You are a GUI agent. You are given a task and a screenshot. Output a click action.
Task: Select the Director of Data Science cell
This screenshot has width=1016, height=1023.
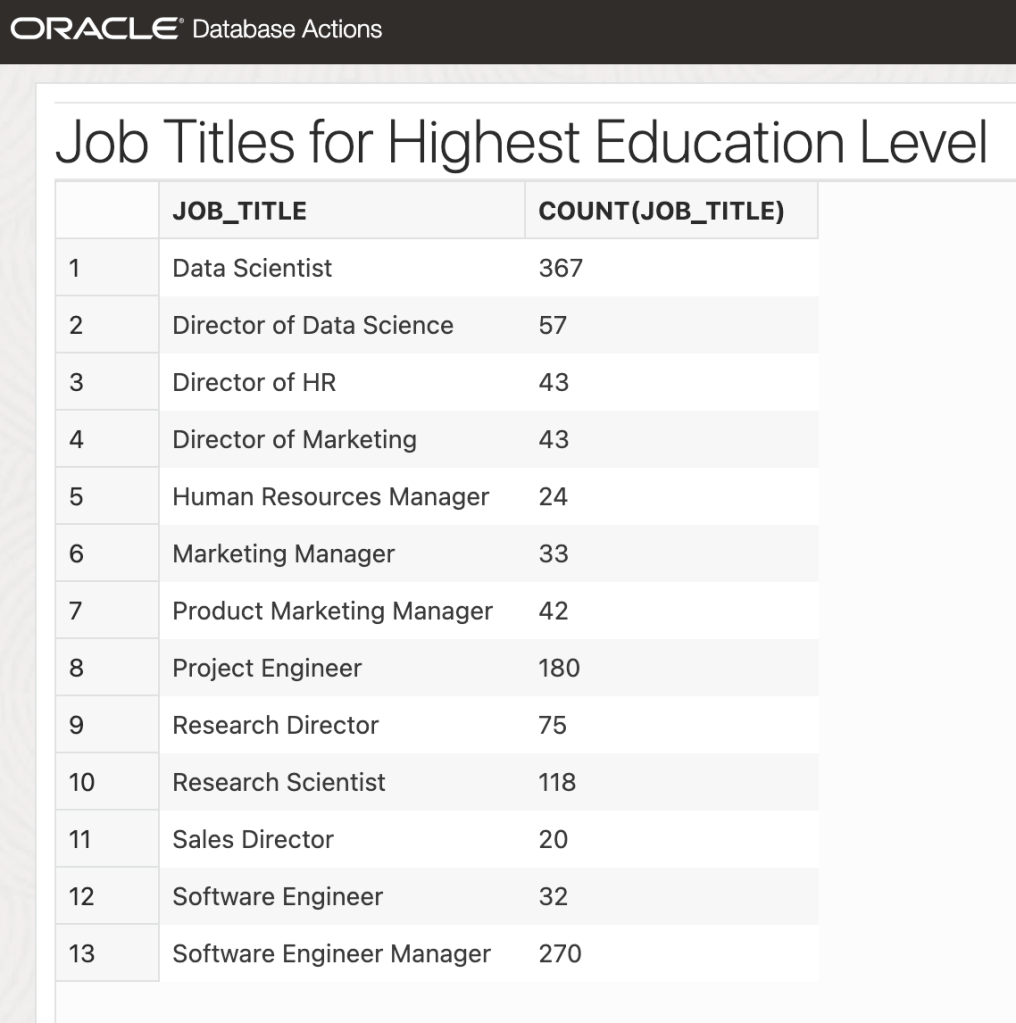pos(312,325)
